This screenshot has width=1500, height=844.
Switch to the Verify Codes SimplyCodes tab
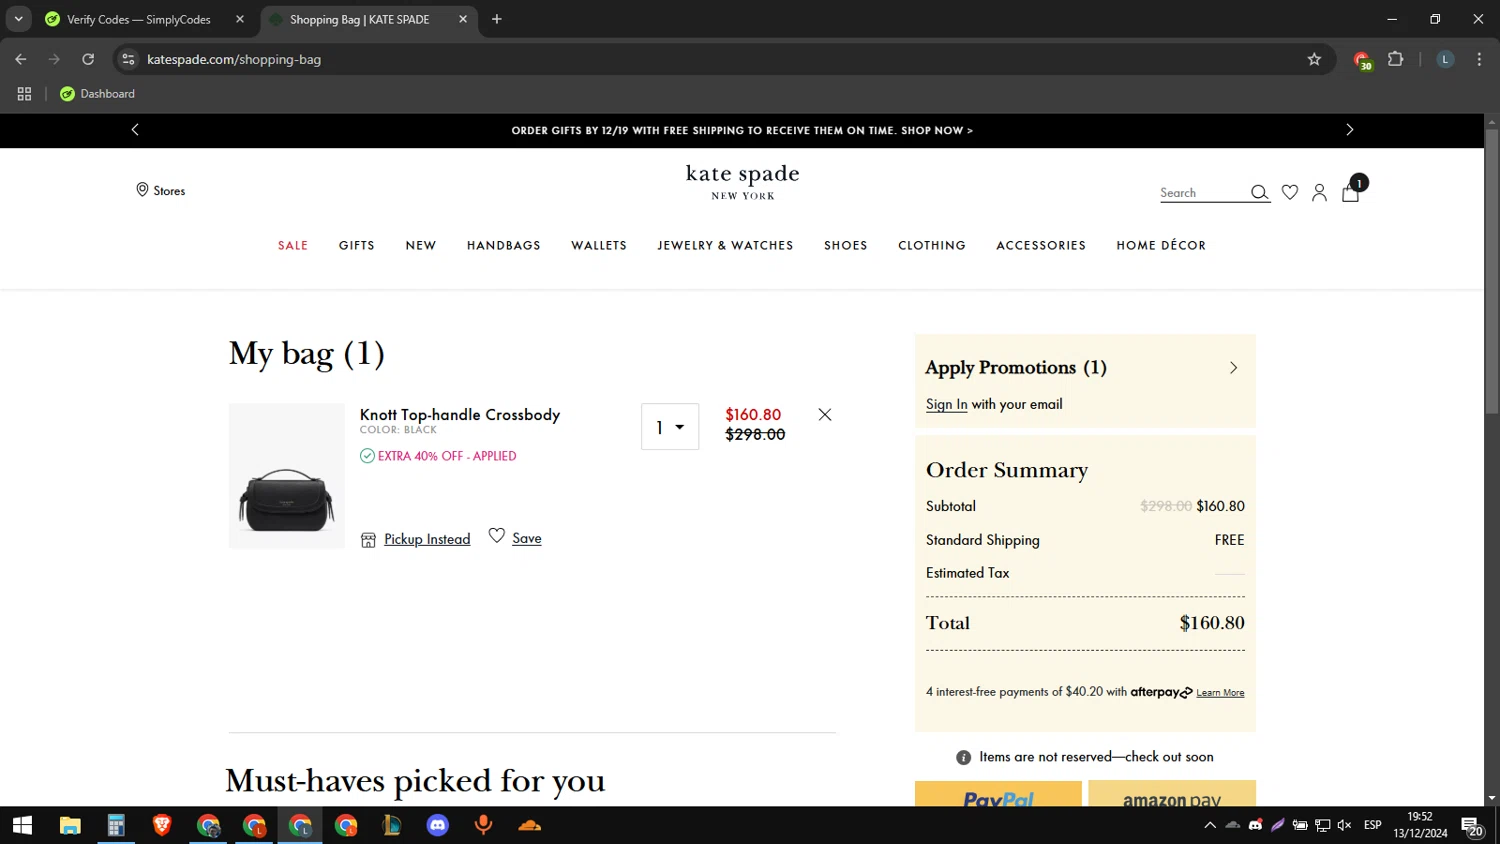pos(138,19)
